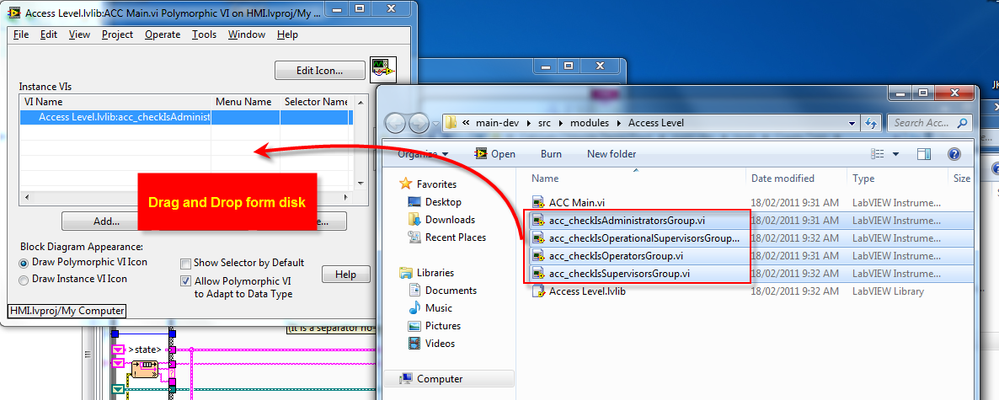Open the Operate menu
The height and width of the screenshot is (400, 999).
[x=162, y=34]
